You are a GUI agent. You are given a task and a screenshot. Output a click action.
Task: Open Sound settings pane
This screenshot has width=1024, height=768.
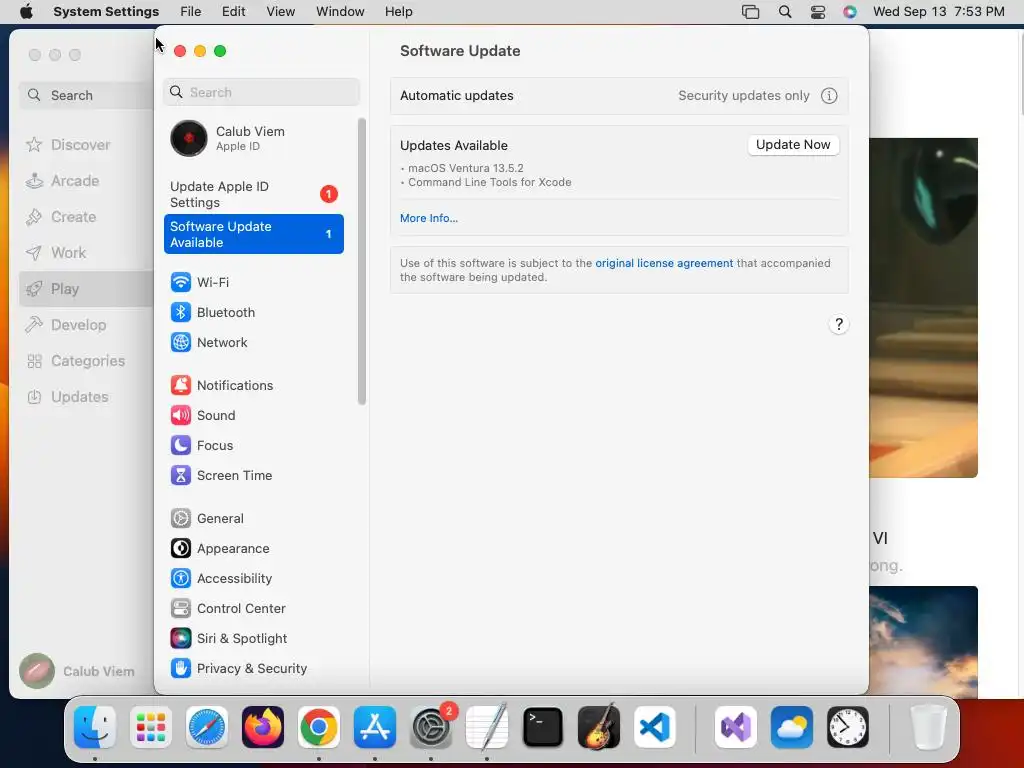pos(253,415)
